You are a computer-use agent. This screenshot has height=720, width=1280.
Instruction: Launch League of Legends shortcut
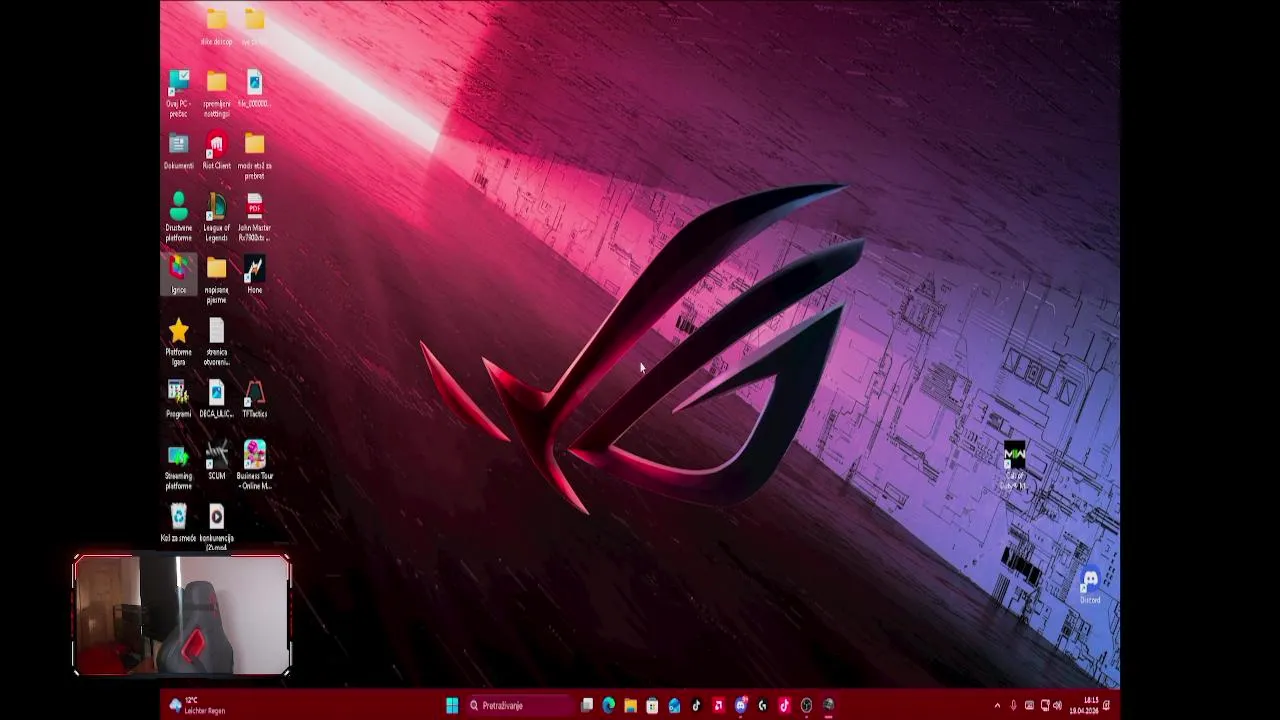216,217
